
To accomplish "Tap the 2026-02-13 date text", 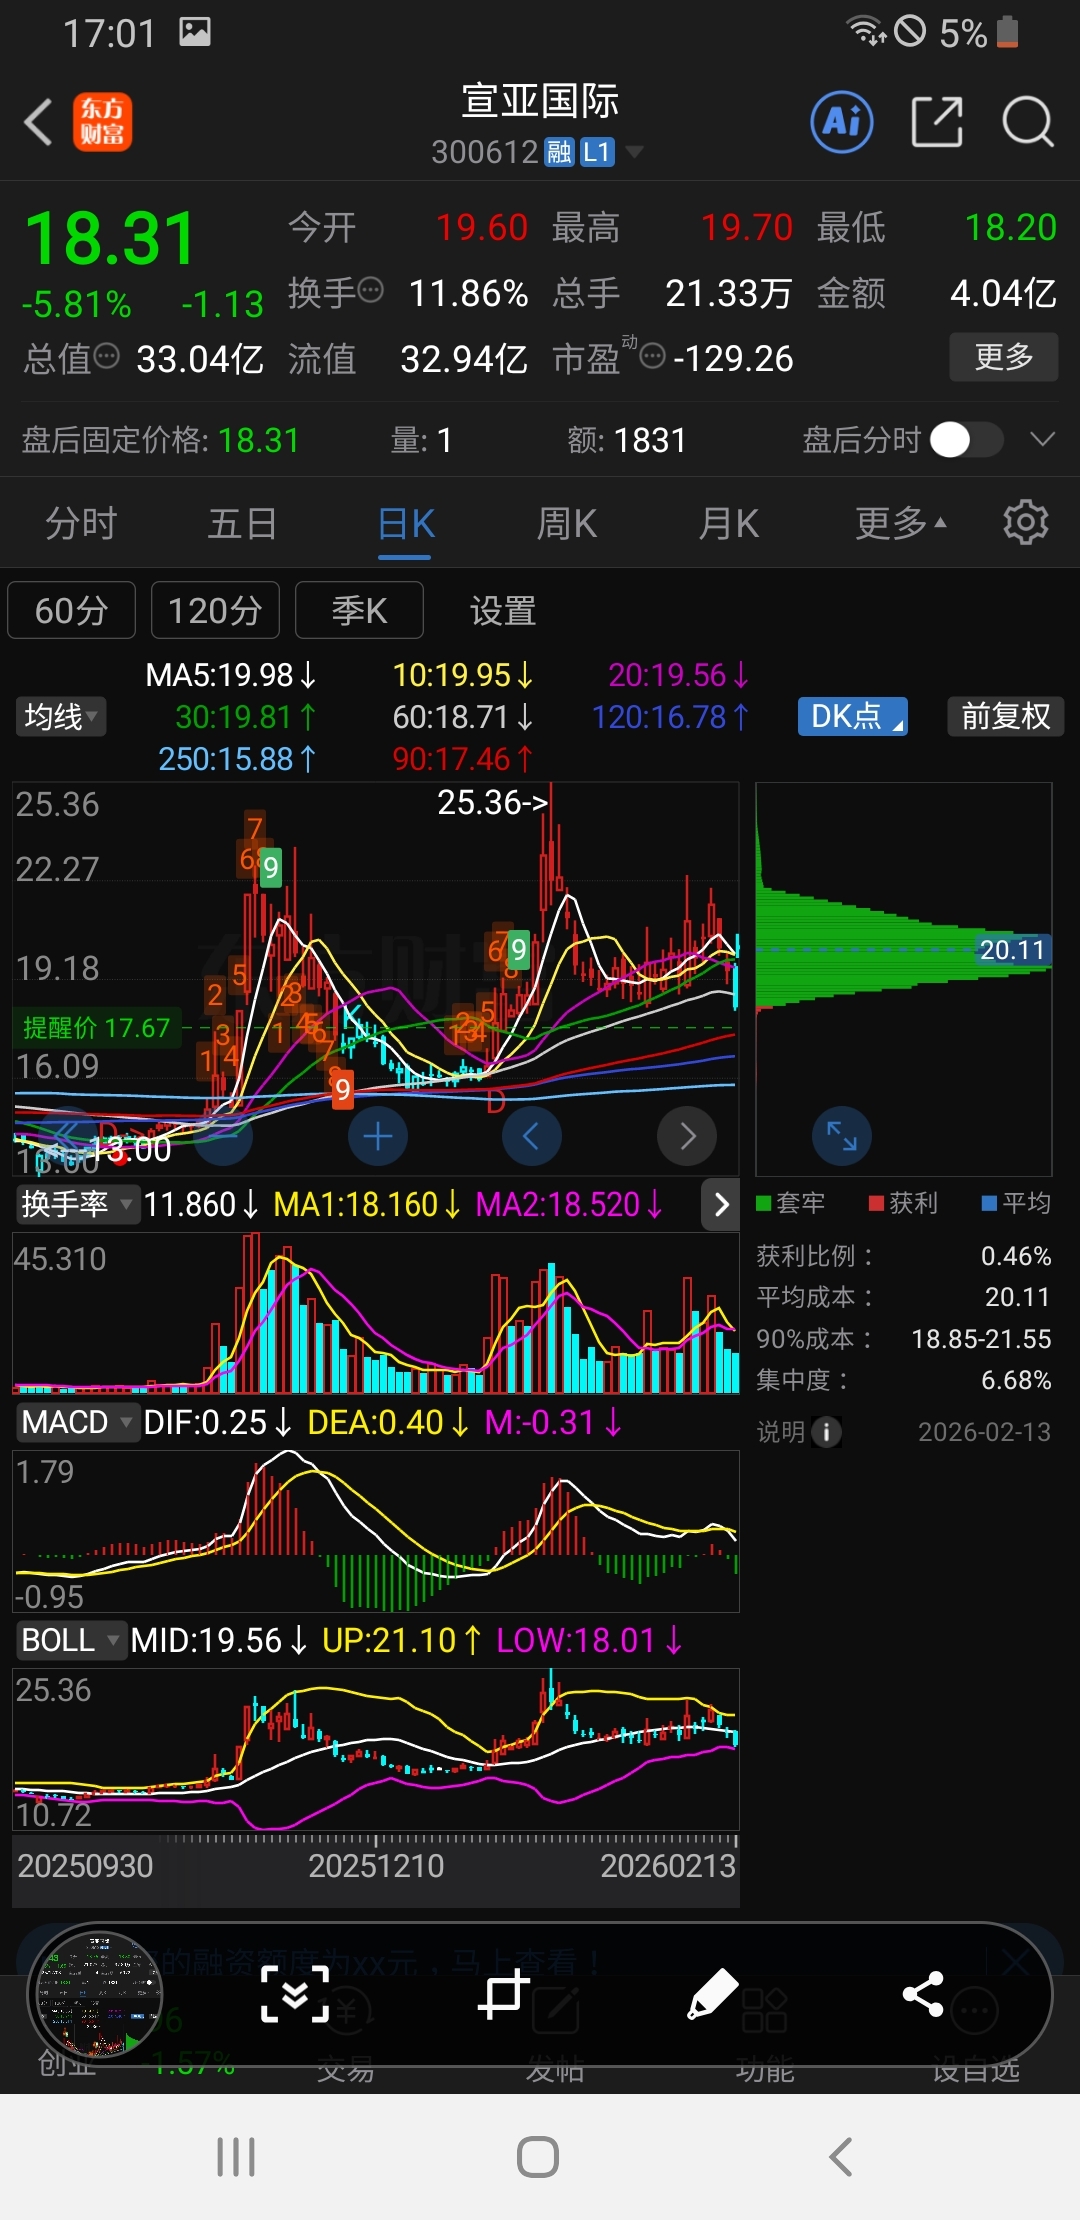I will point(984,1432).
